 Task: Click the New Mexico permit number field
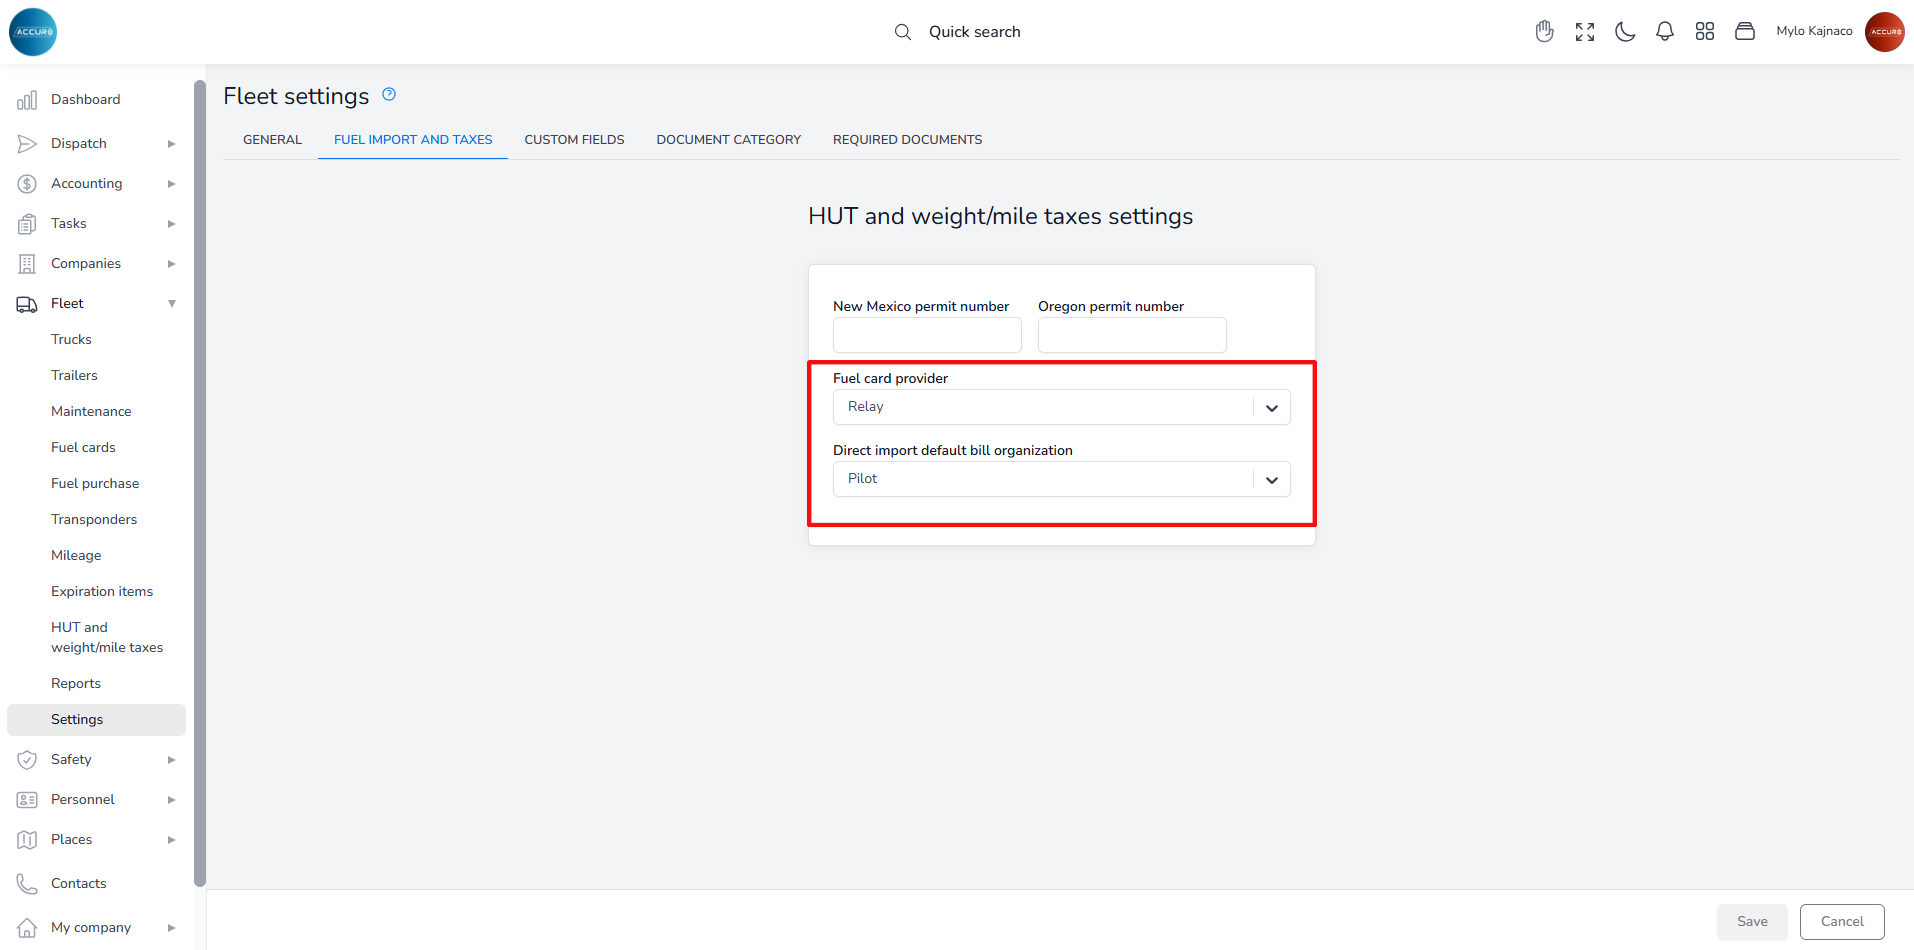click(927, 335)
